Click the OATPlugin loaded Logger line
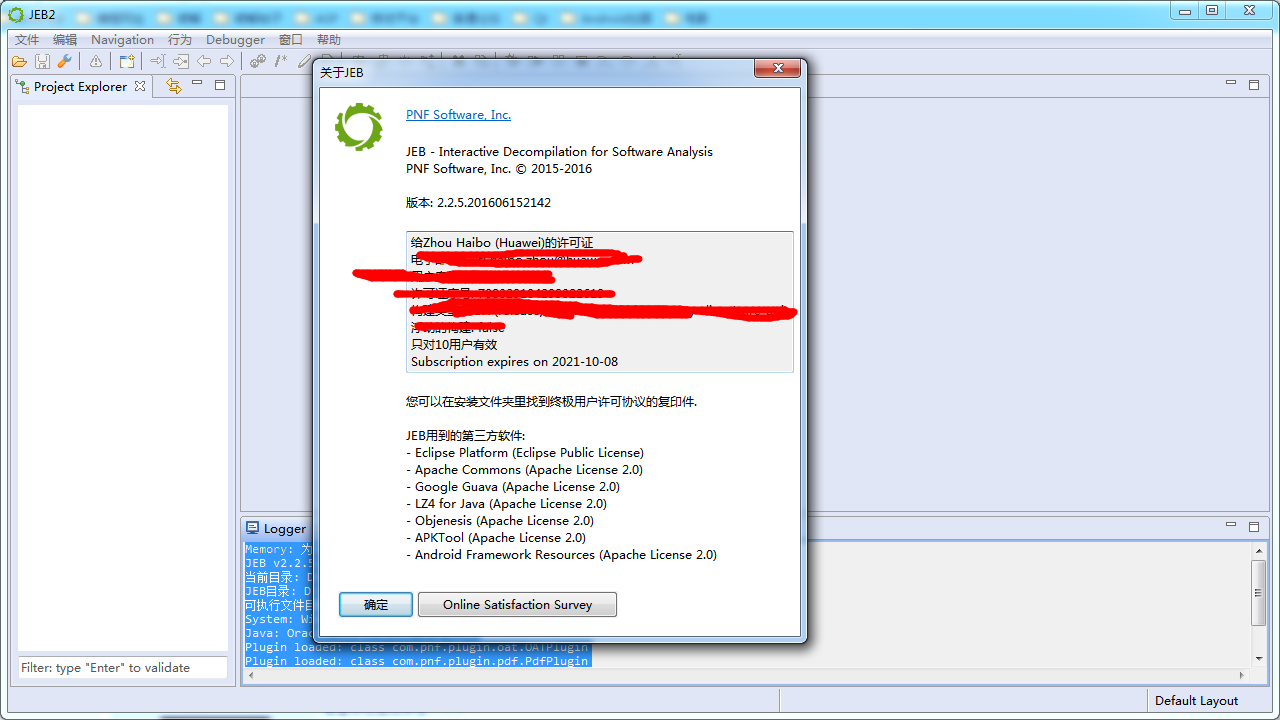Image resolution: width=1280 pixels, height=720 pixels. pyautogui.click(x=417, y=647)
